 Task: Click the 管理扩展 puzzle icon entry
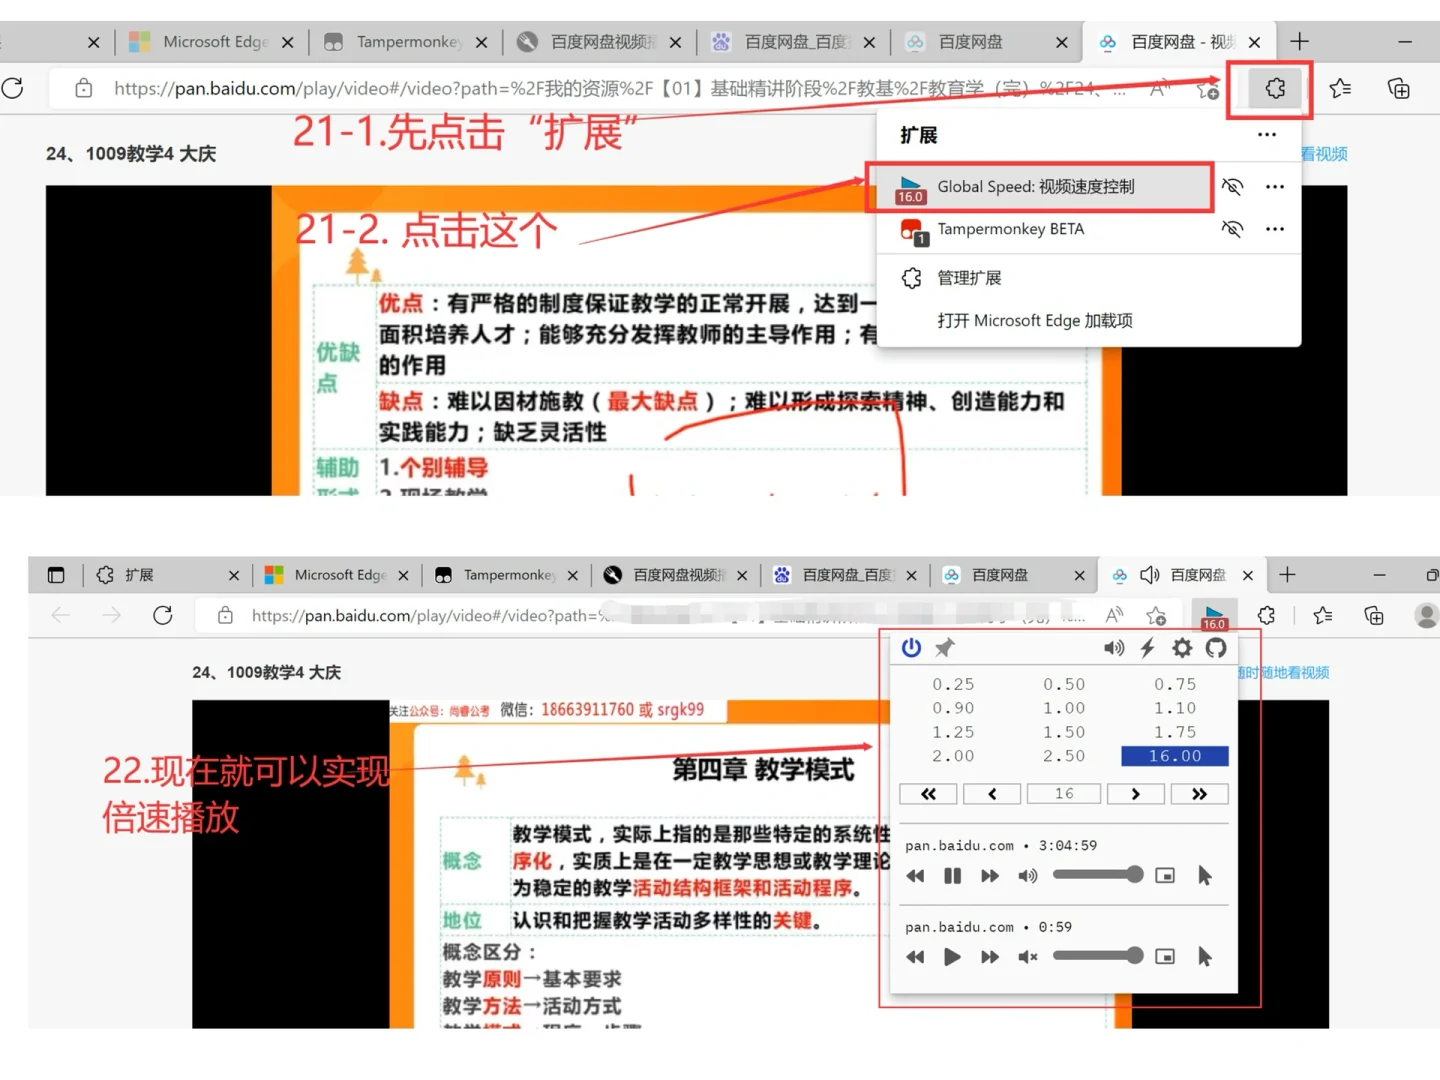click(911, 278)
